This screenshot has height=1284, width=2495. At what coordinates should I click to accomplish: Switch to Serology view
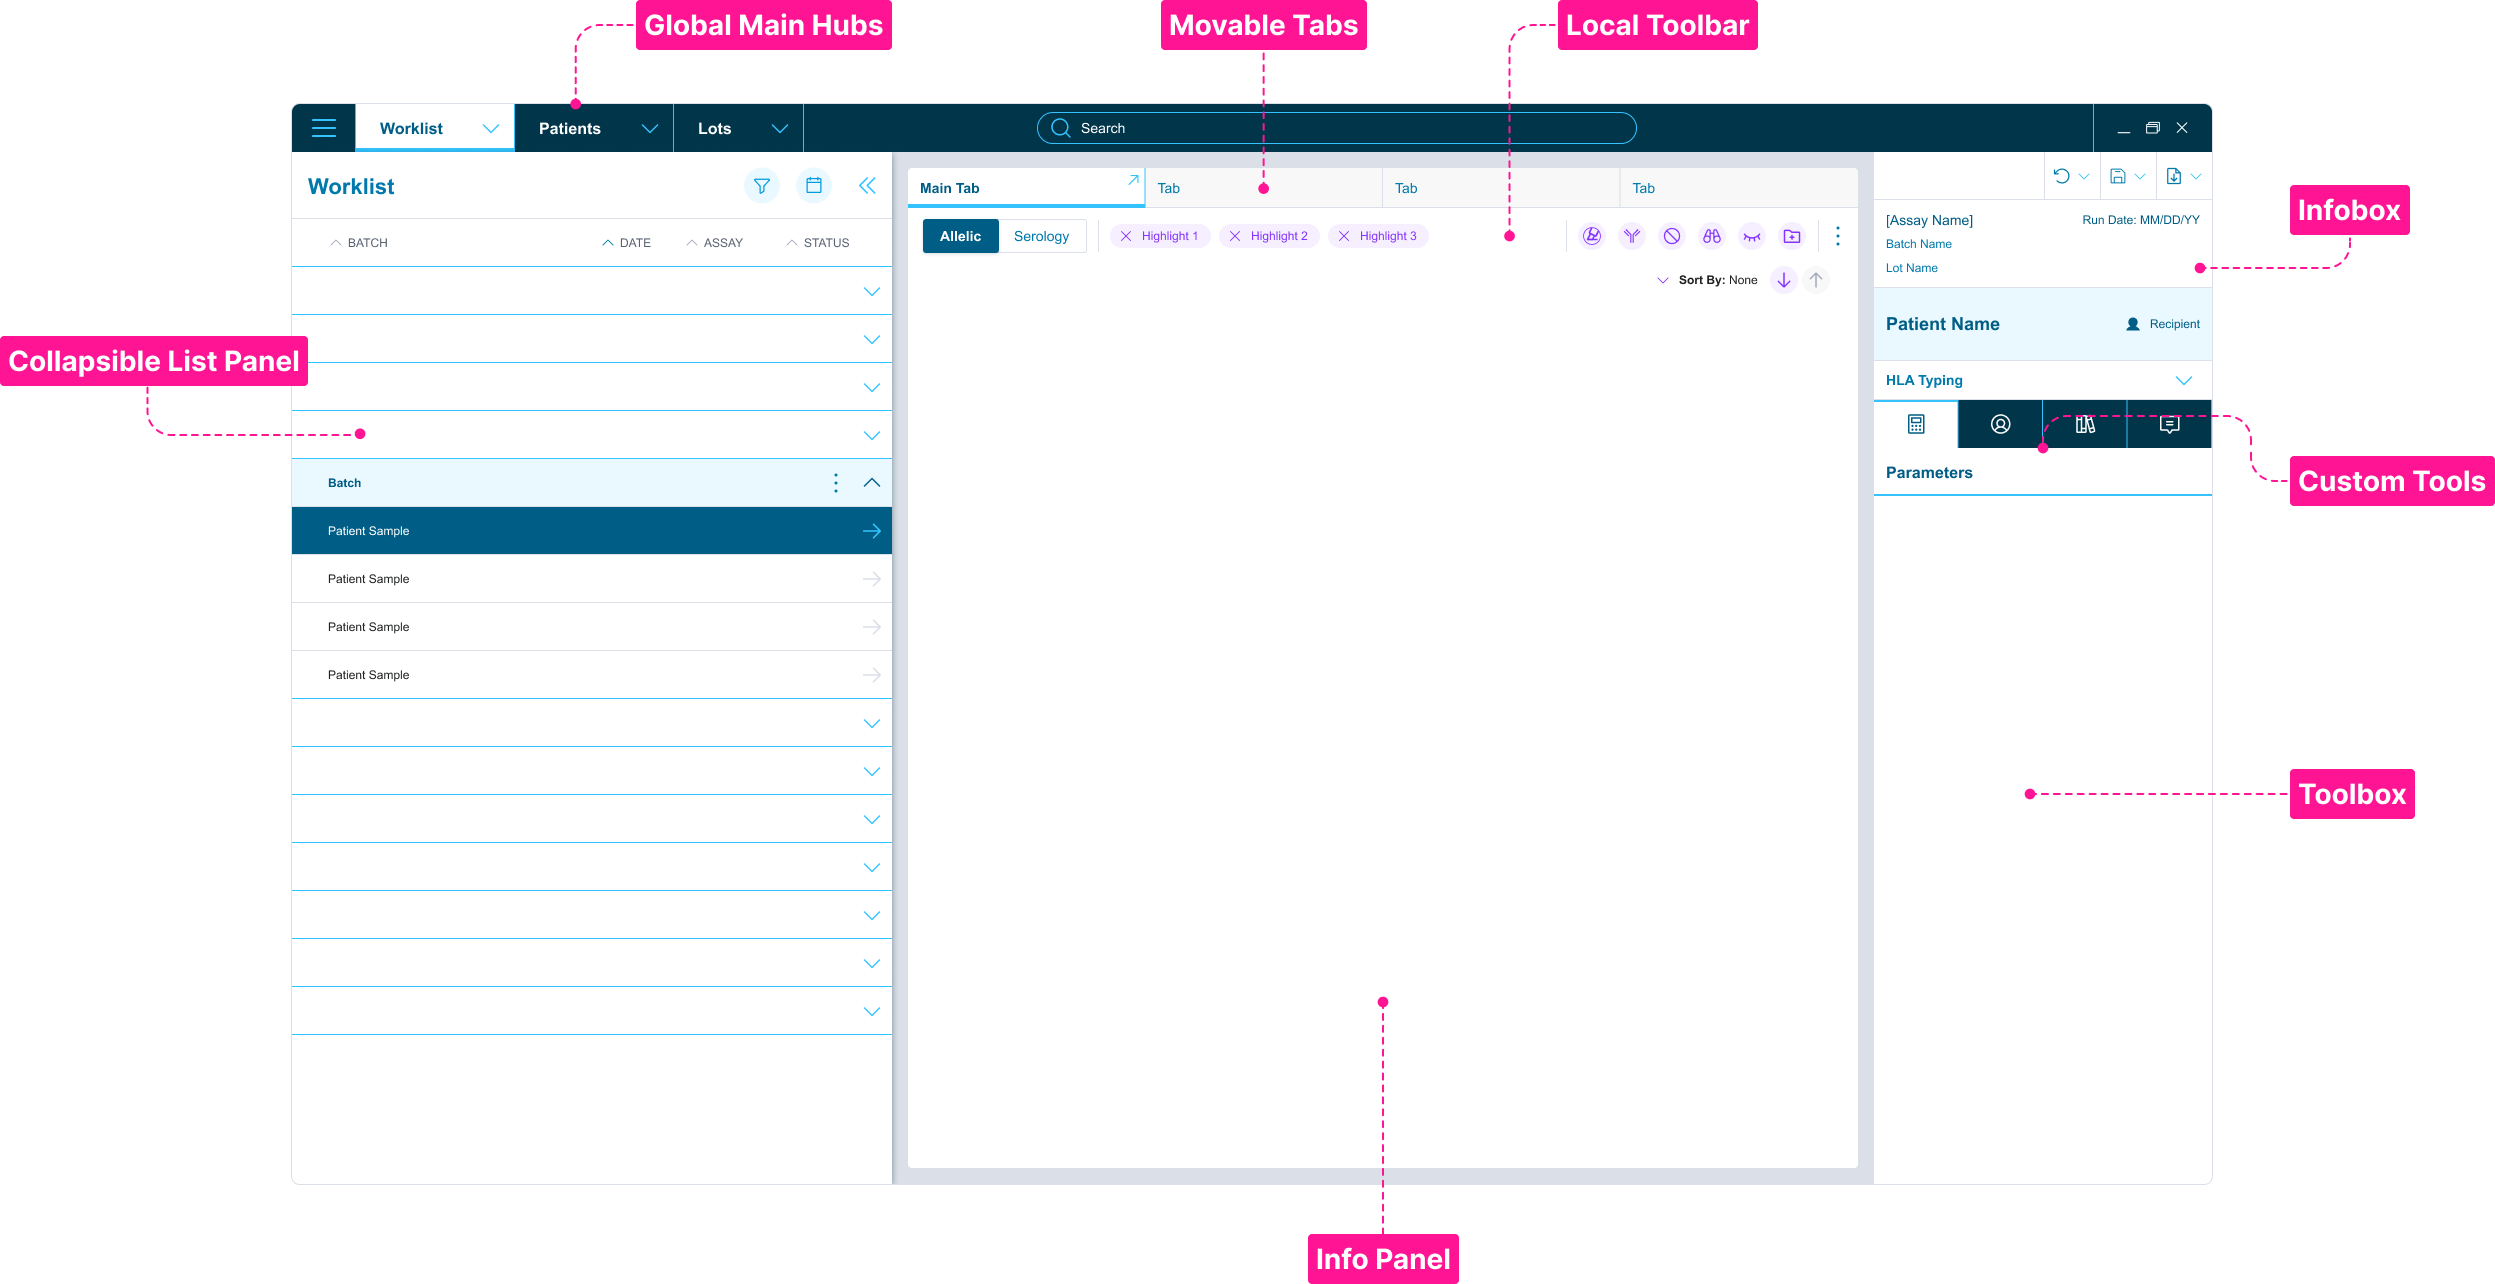point(1042,236)
